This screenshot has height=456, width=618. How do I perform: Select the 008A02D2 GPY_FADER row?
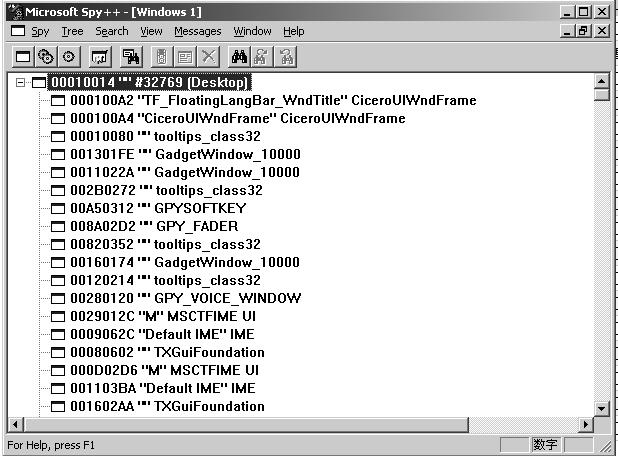(154, 227)
